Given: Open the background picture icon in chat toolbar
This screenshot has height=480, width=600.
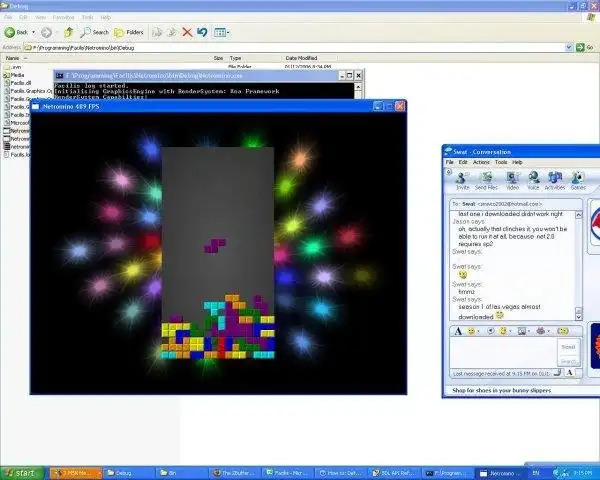Looking at the screenshot, I should pyautogui.click(x=522, y=331).
